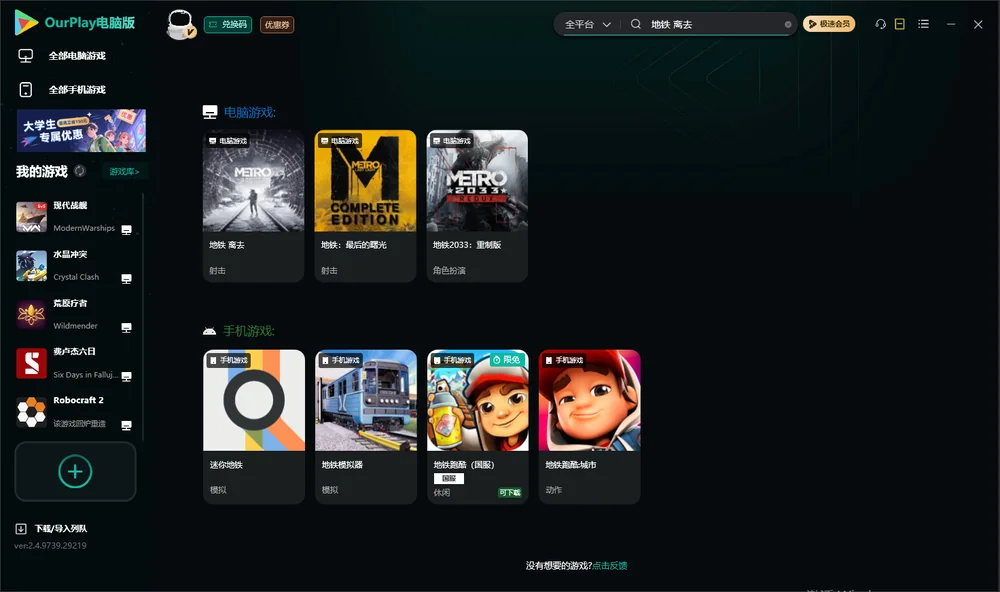Click the 极速会员 membership button

pyautogui.click(x=829, y=24)
